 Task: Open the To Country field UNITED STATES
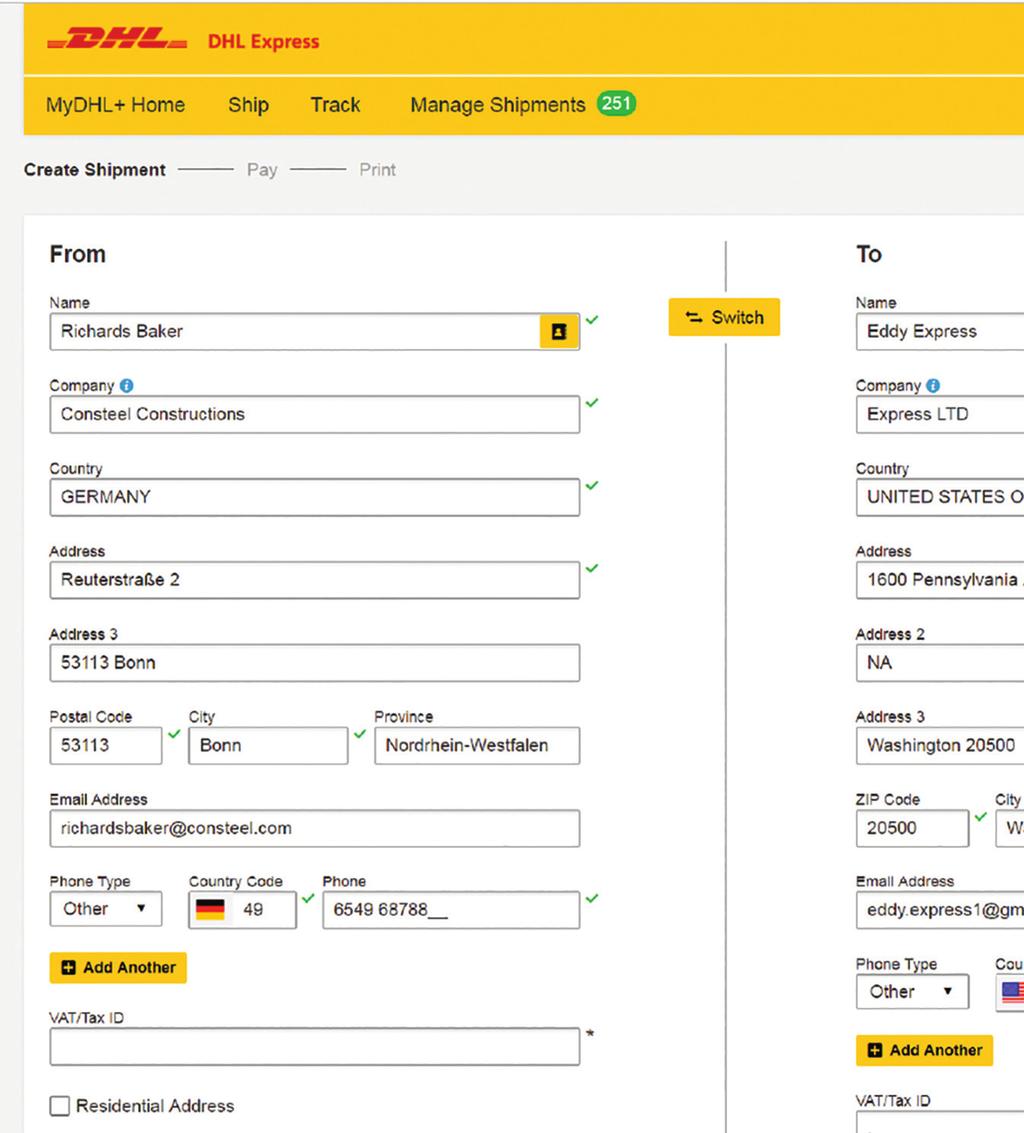coord(940,497)
